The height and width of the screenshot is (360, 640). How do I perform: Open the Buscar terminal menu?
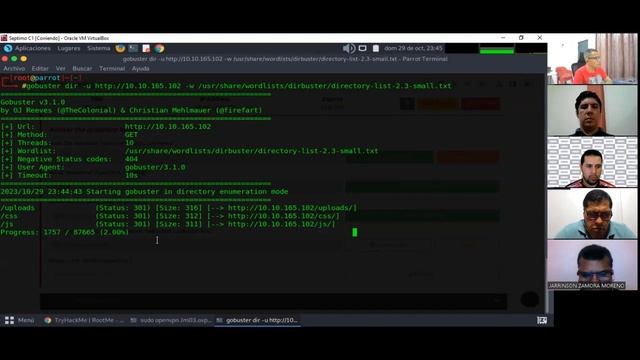[x=82, y=69]
